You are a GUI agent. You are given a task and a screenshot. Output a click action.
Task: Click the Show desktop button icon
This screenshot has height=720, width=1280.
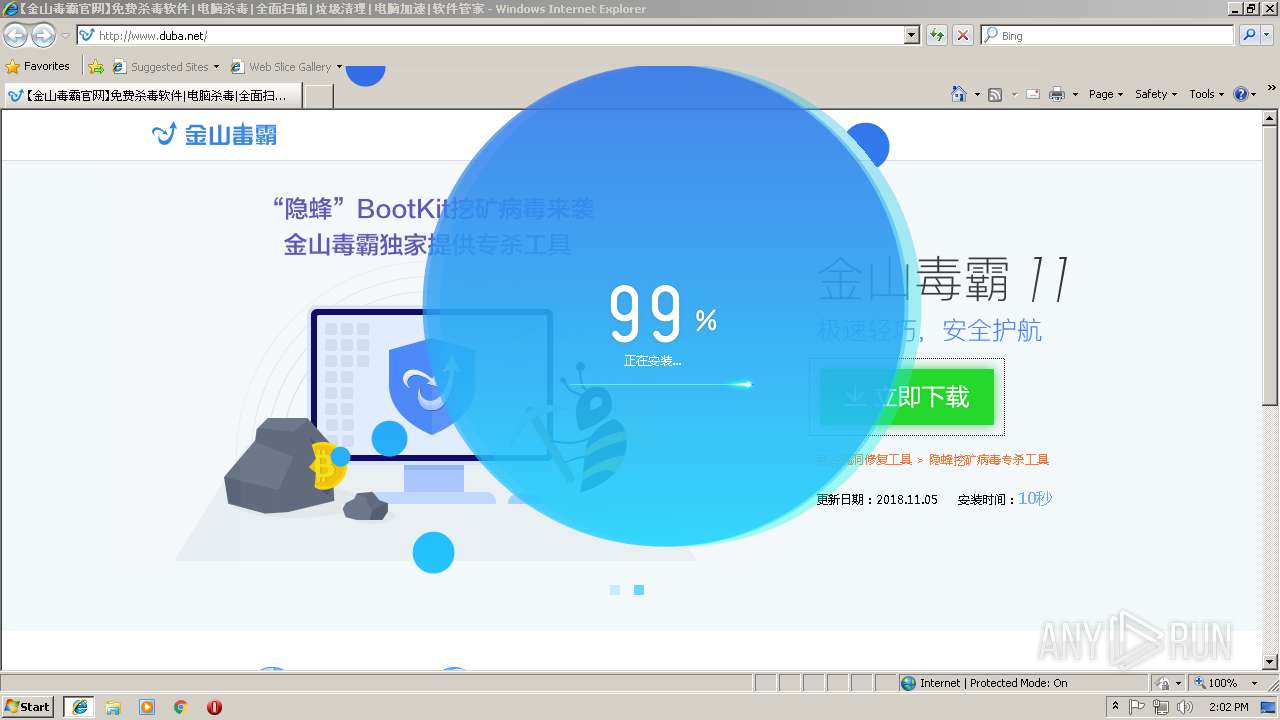coord(1269,707)
